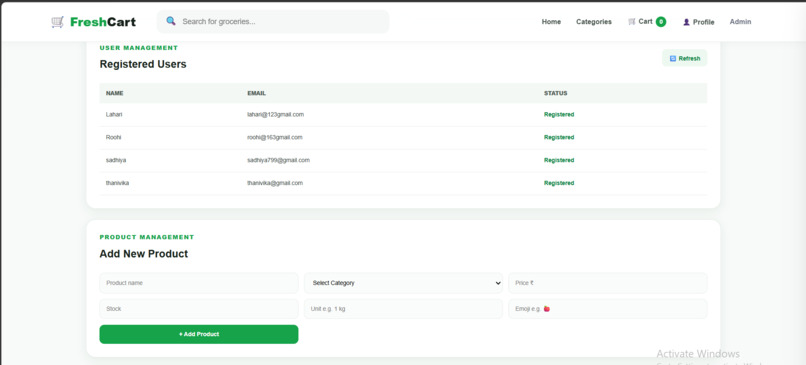
Task: Select the user name thanivika
Action: click(118, 183)
